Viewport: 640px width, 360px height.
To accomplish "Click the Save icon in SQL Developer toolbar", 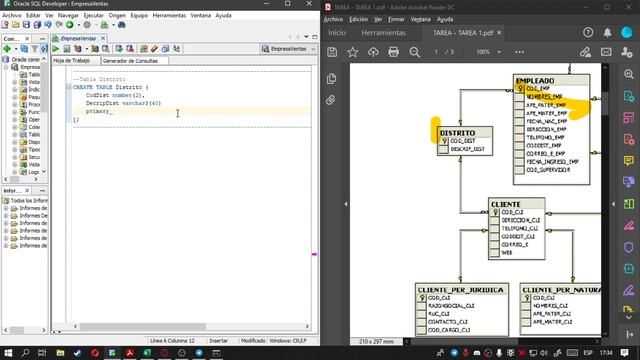I will click(x=26, y=25).
